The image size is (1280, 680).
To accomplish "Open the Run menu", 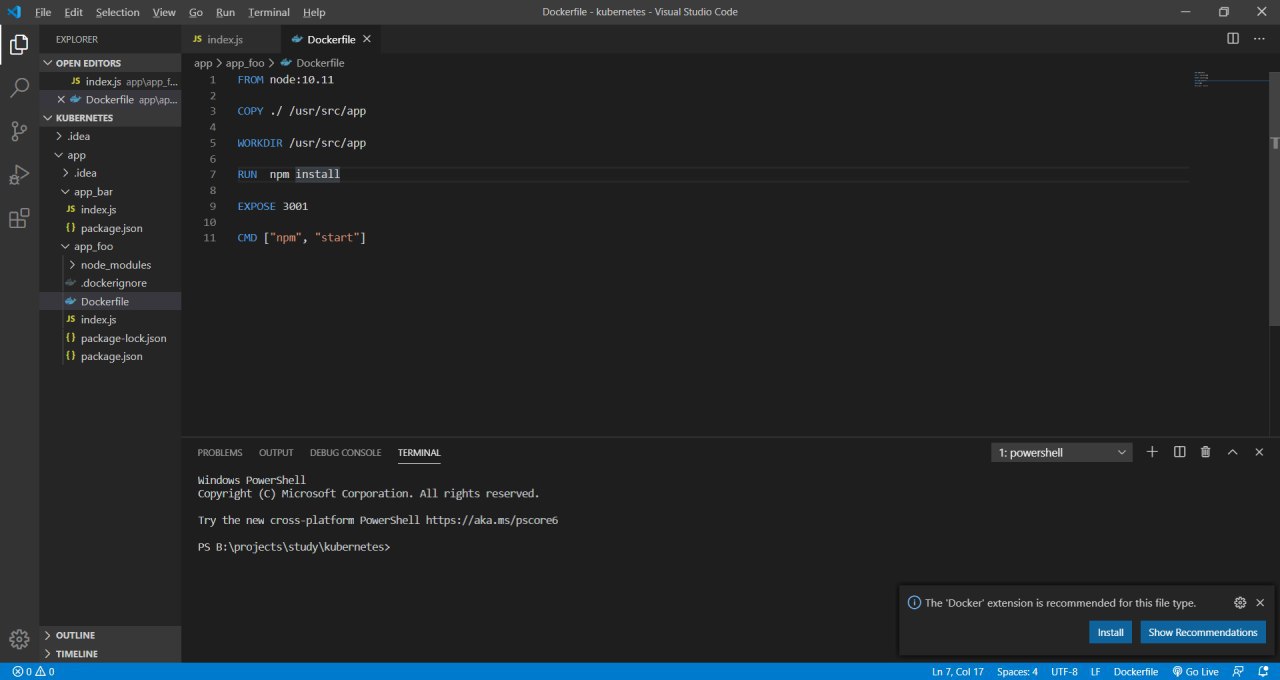I will pyautogui.click(x=226, y=12).
